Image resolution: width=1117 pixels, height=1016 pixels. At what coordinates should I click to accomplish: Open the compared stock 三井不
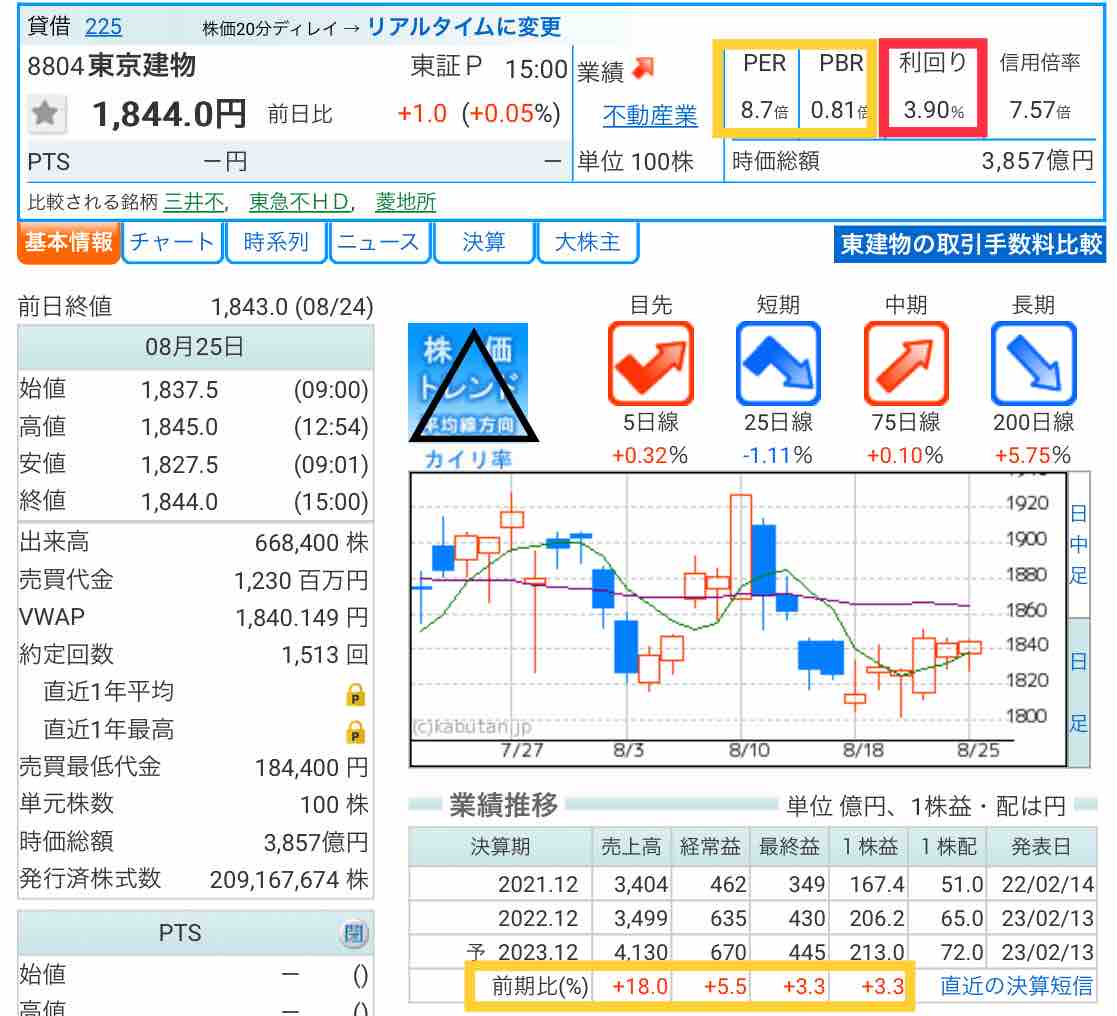(194, 202)
